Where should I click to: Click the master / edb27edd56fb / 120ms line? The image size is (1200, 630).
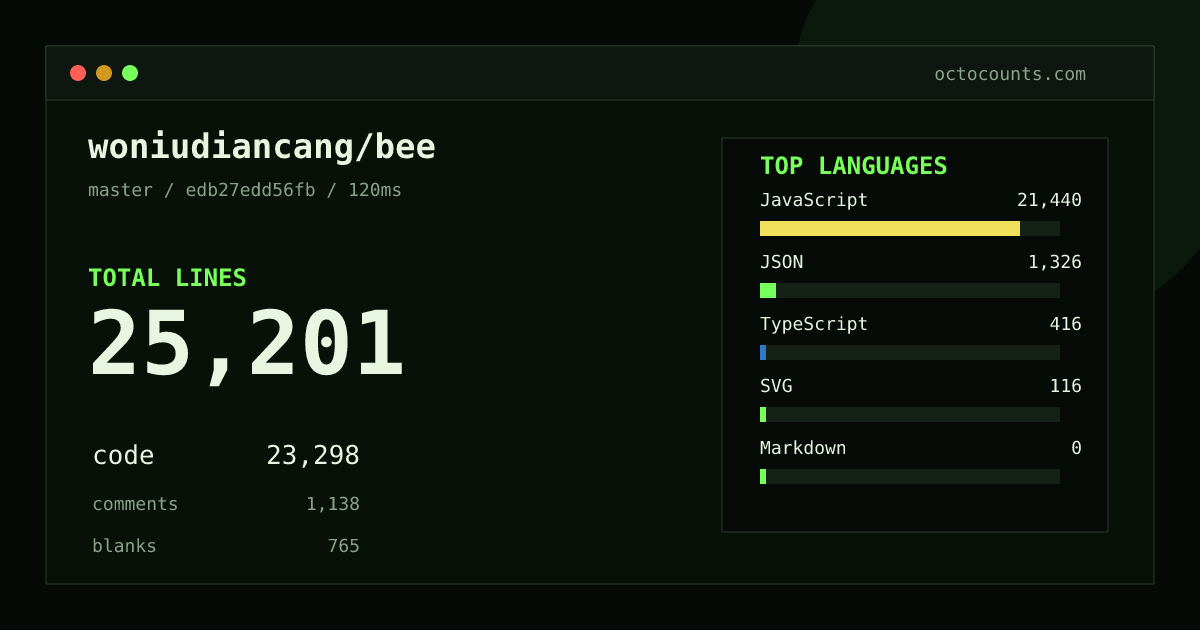tap(245, 190)
